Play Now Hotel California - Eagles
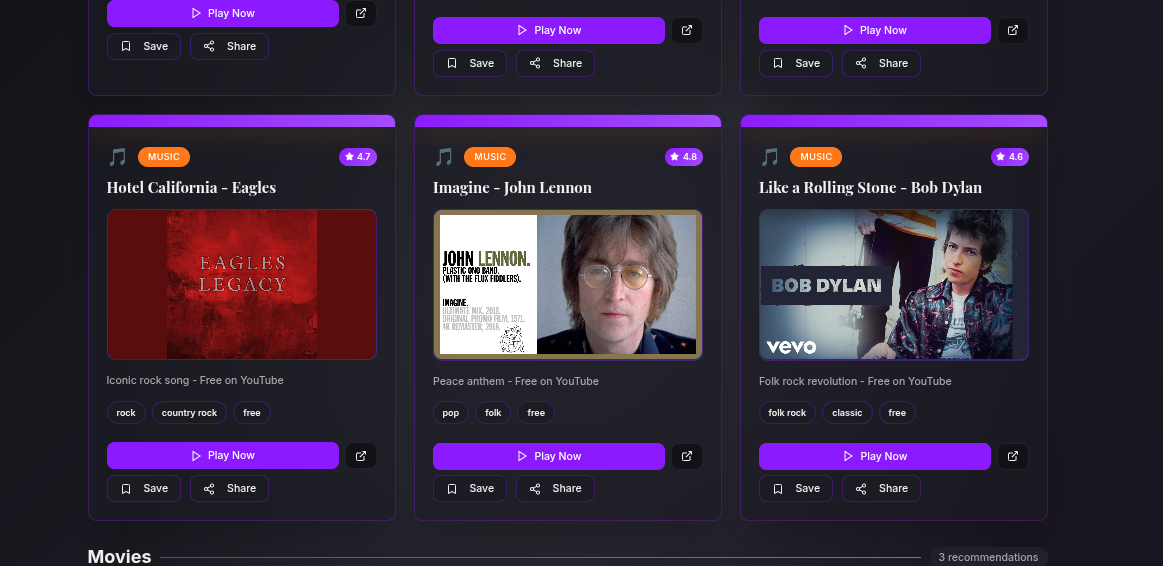The width and height of the screenshot is (1163, 566). coord(223,455)
